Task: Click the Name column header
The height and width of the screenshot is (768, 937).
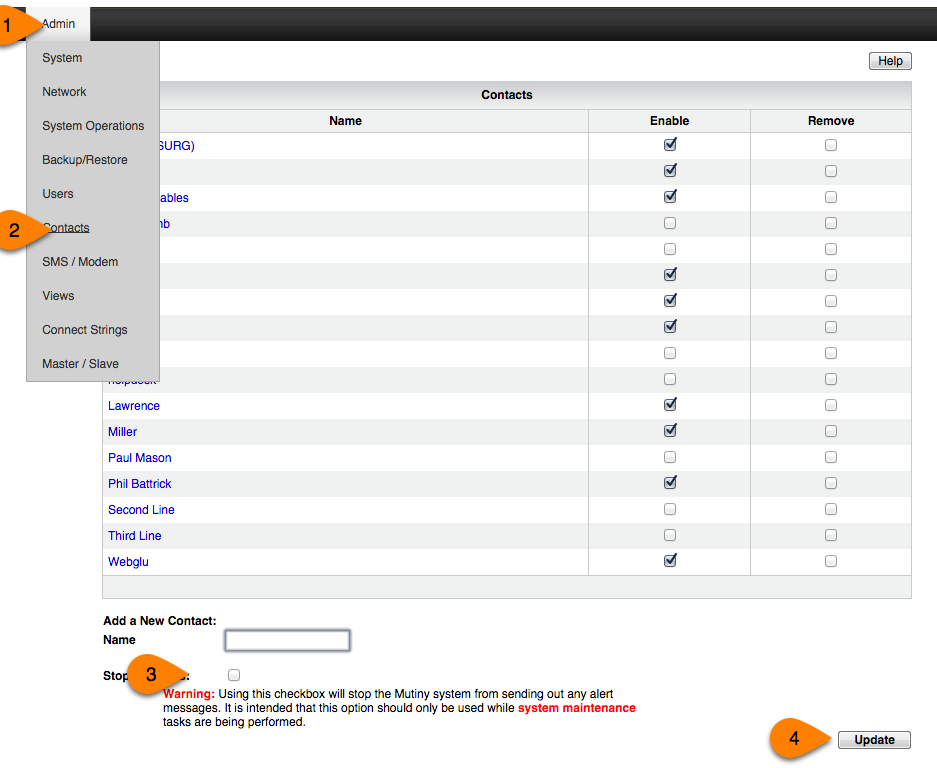Action: tap(345, 121)
